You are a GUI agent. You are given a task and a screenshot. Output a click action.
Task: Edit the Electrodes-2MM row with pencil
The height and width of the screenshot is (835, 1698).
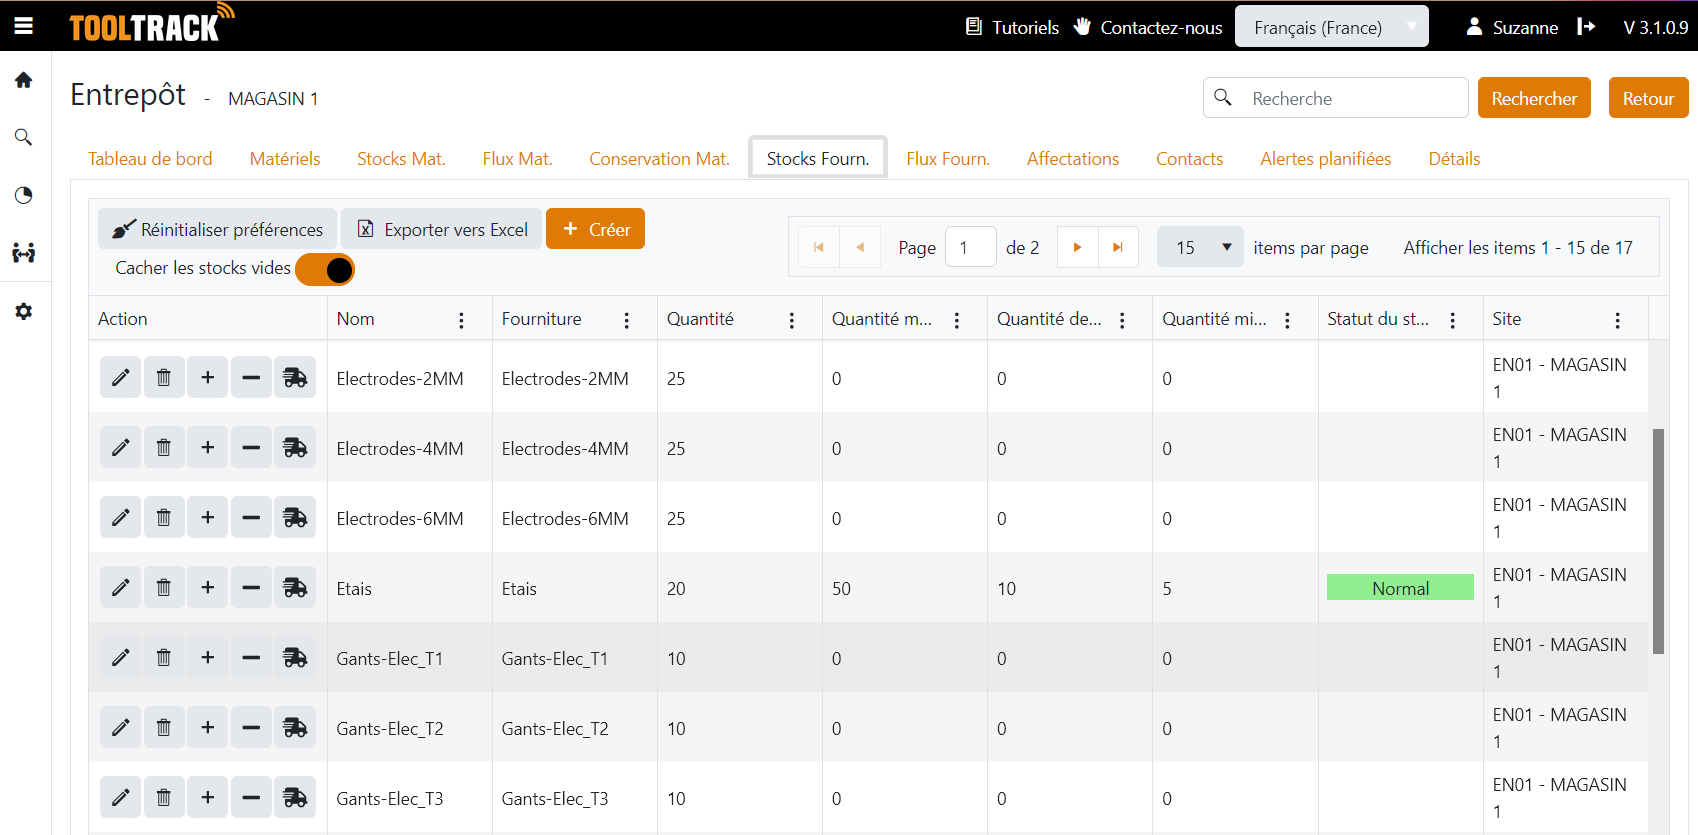tap(121, 378)
